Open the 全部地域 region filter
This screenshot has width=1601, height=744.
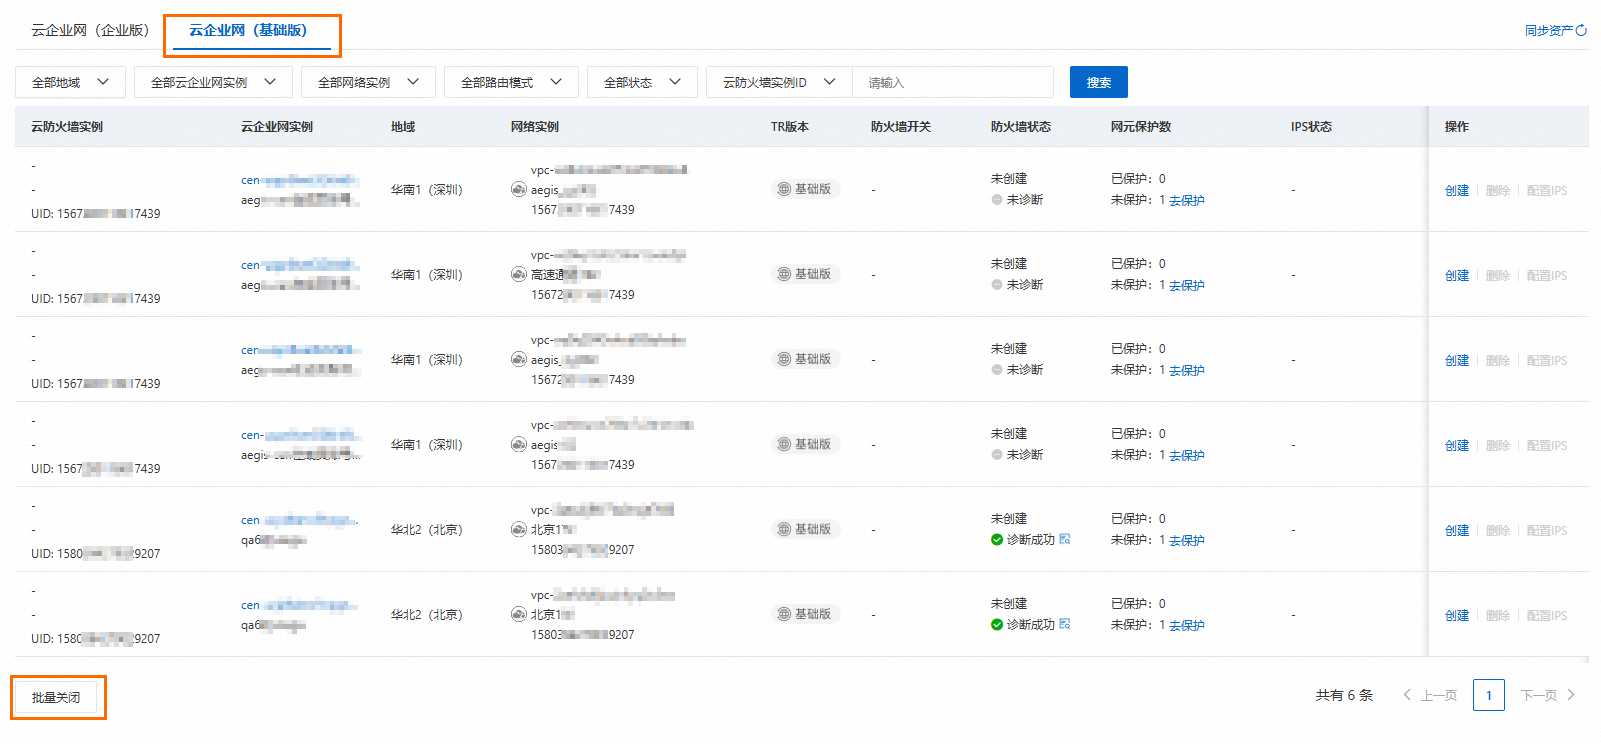tap(70, 82)
